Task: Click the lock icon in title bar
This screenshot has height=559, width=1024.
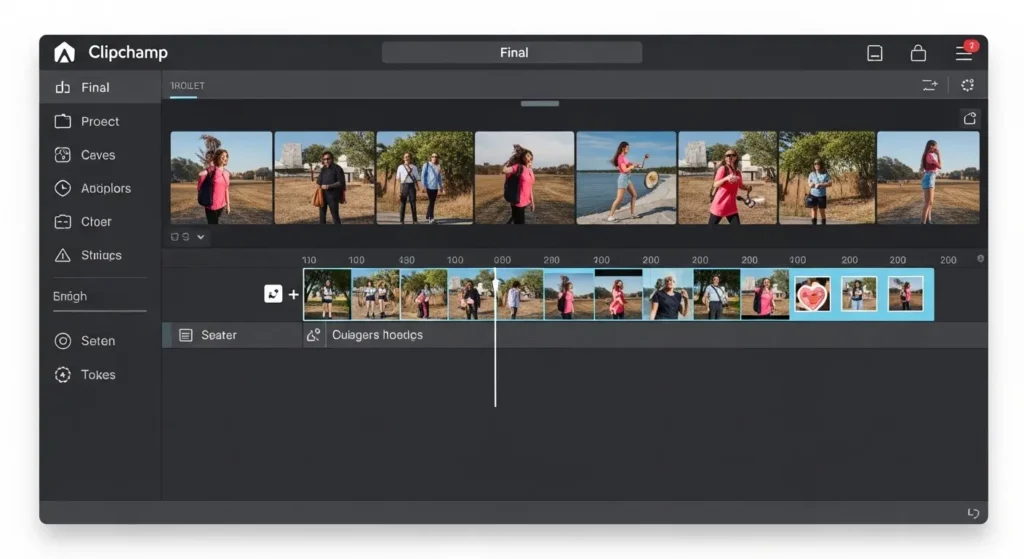Action: (918, 53)
